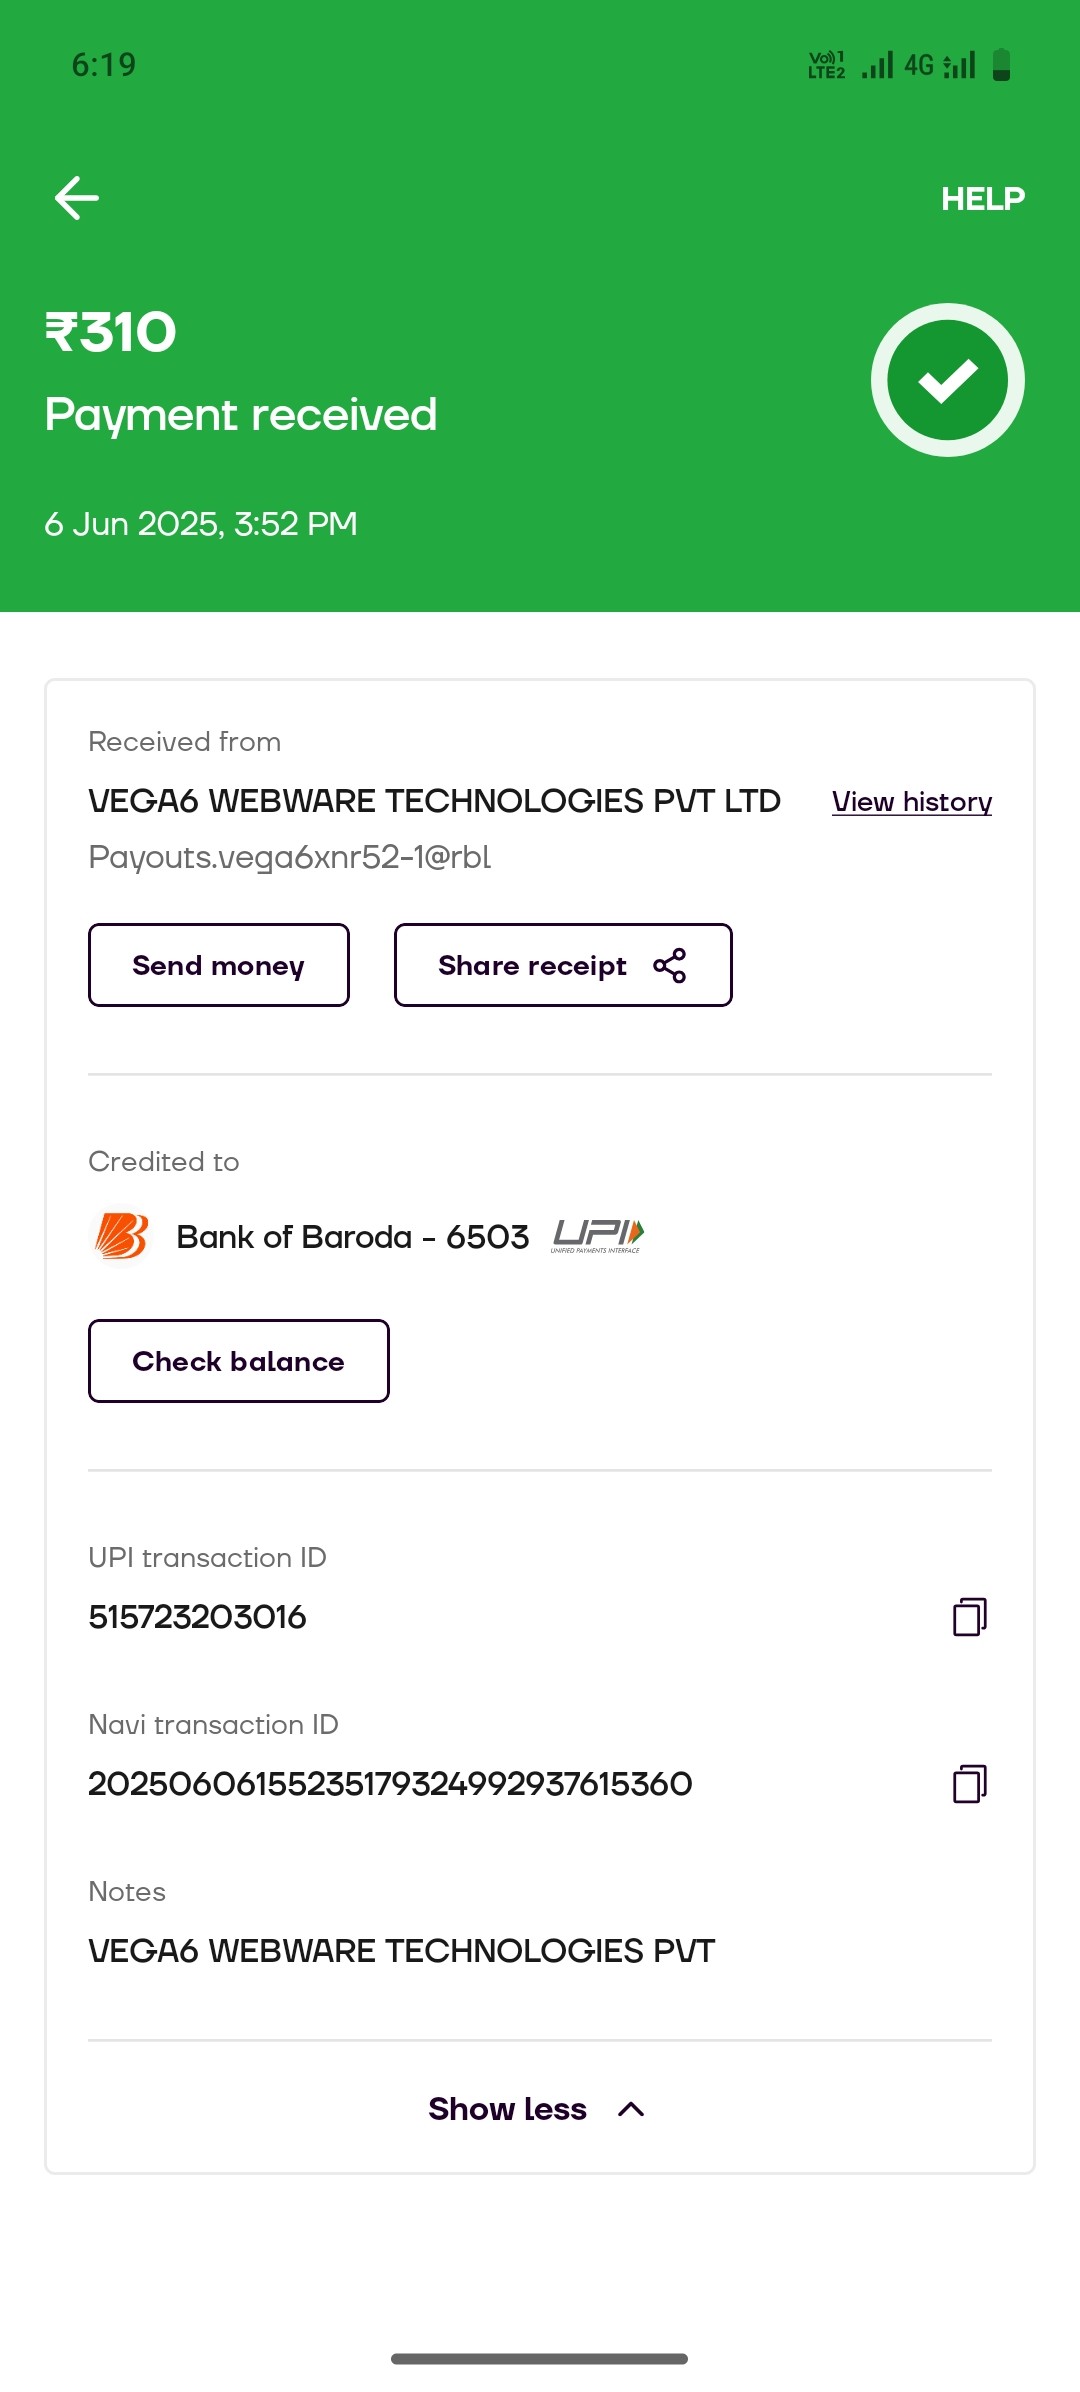Open the HELP option

(983, 199)
